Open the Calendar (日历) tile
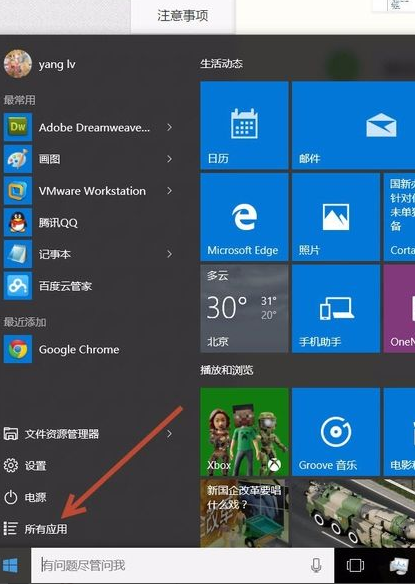This screenshot has width=415, height=584. point(244,126)
